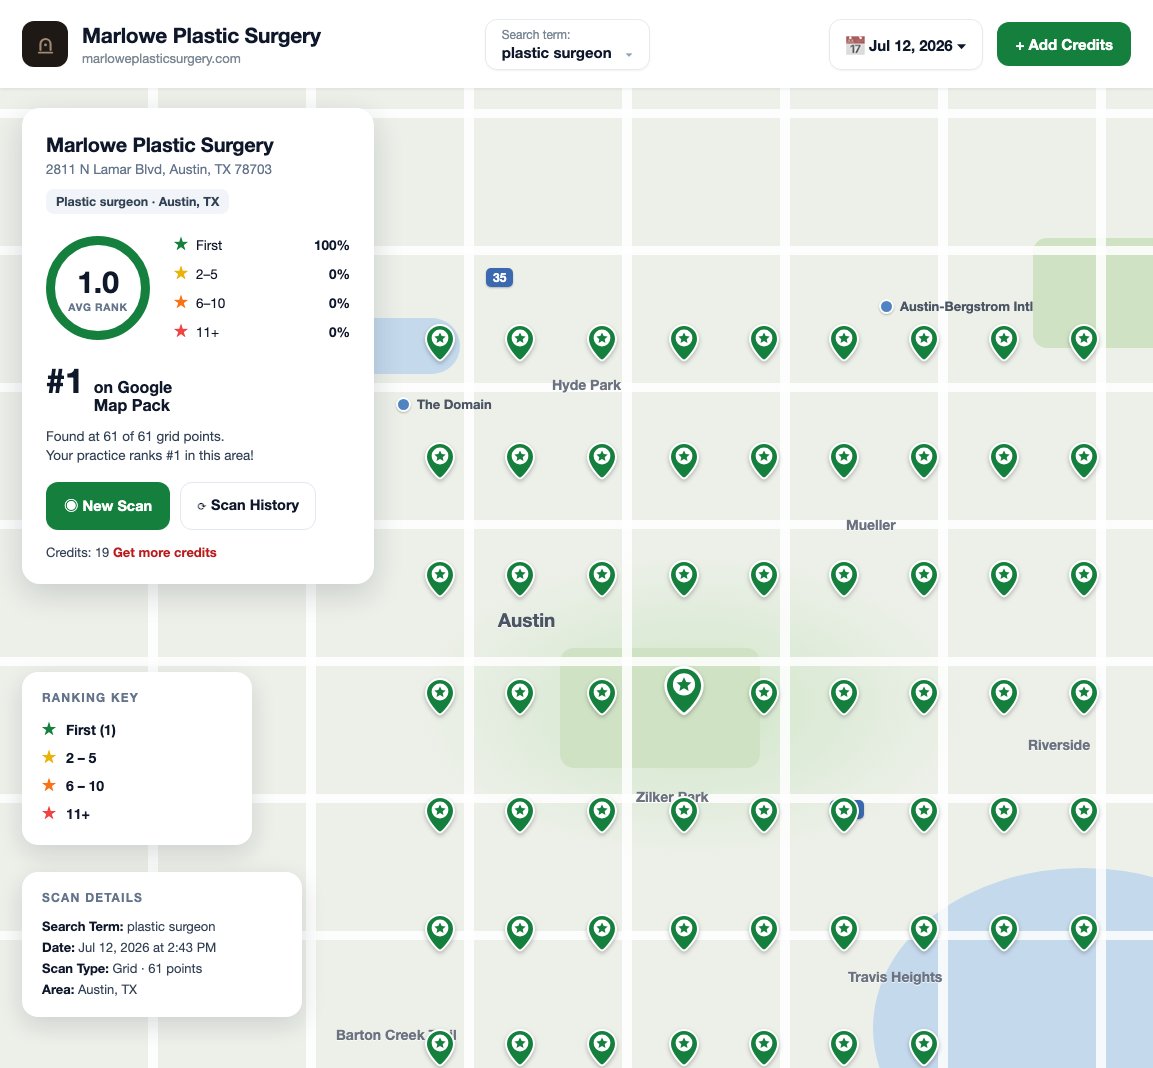Click the #1 on Google Map Pack heading
This screenshot has height=1068, width=1153.
click(109, 391)
